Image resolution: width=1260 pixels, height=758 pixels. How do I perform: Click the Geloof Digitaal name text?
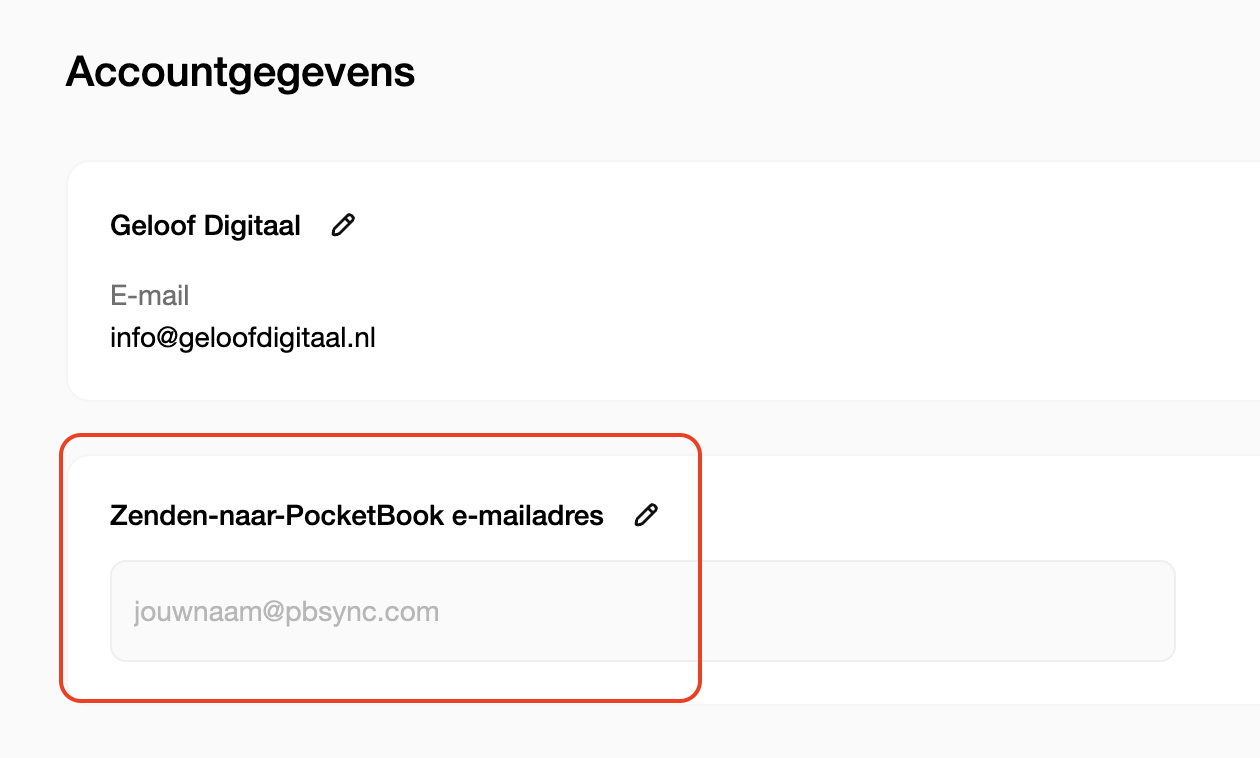tap(205, 226)
